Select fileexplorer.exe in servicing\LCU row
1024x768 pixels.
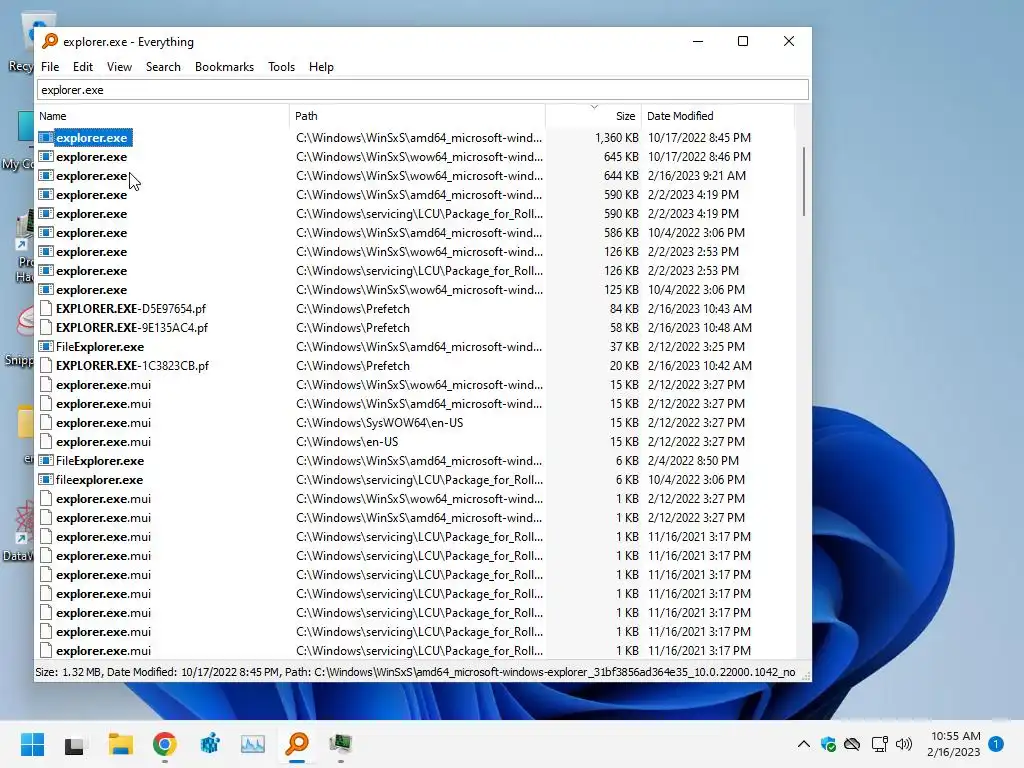click(99, 480)
